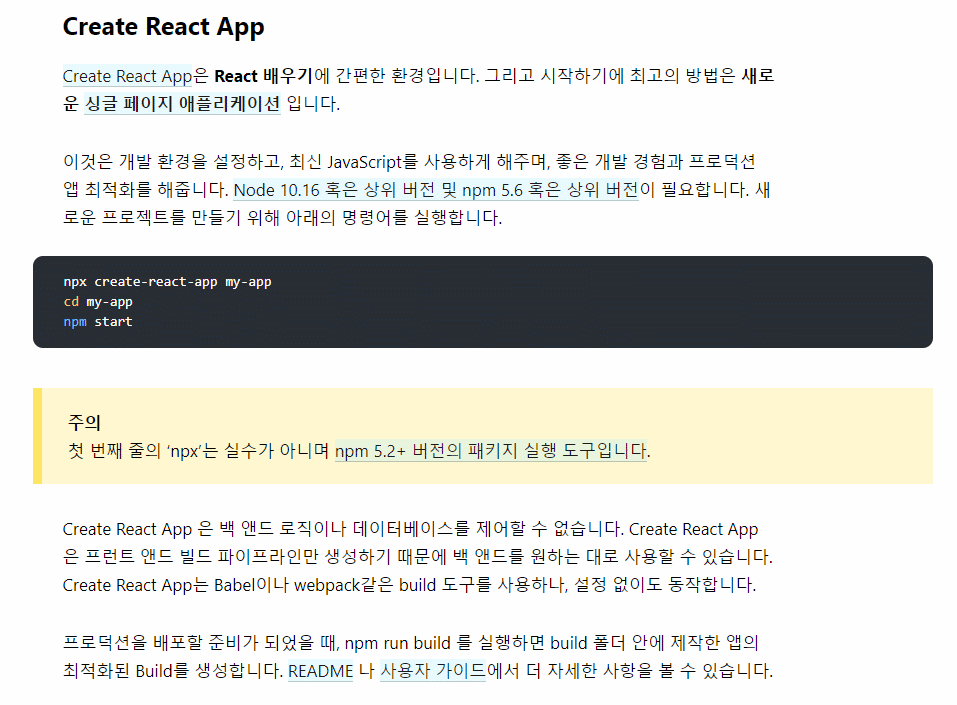Click the line starting '프로덕션을 배포할 준비가'
957x705 pixels.
tap(411, 643)
